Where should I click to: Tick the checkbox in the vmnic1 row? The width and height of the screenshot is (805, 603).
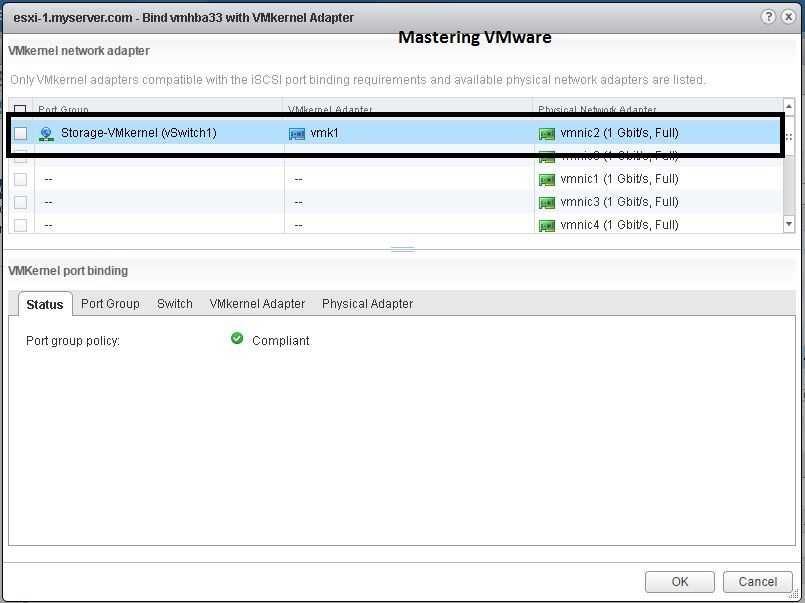[21, 179]
